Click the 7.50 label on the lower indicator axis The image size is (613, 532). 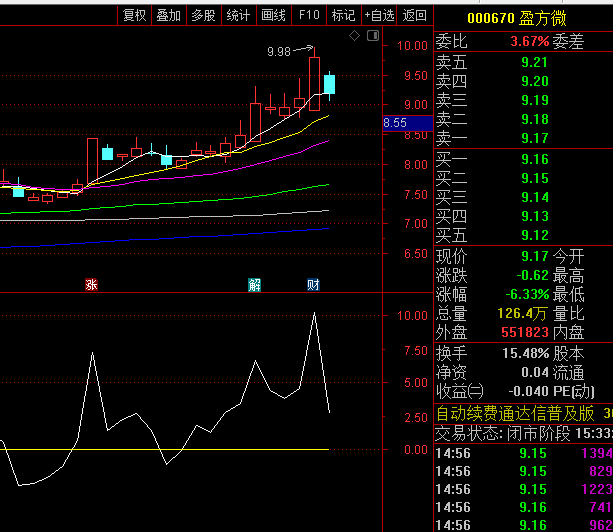tap(416, 351)
